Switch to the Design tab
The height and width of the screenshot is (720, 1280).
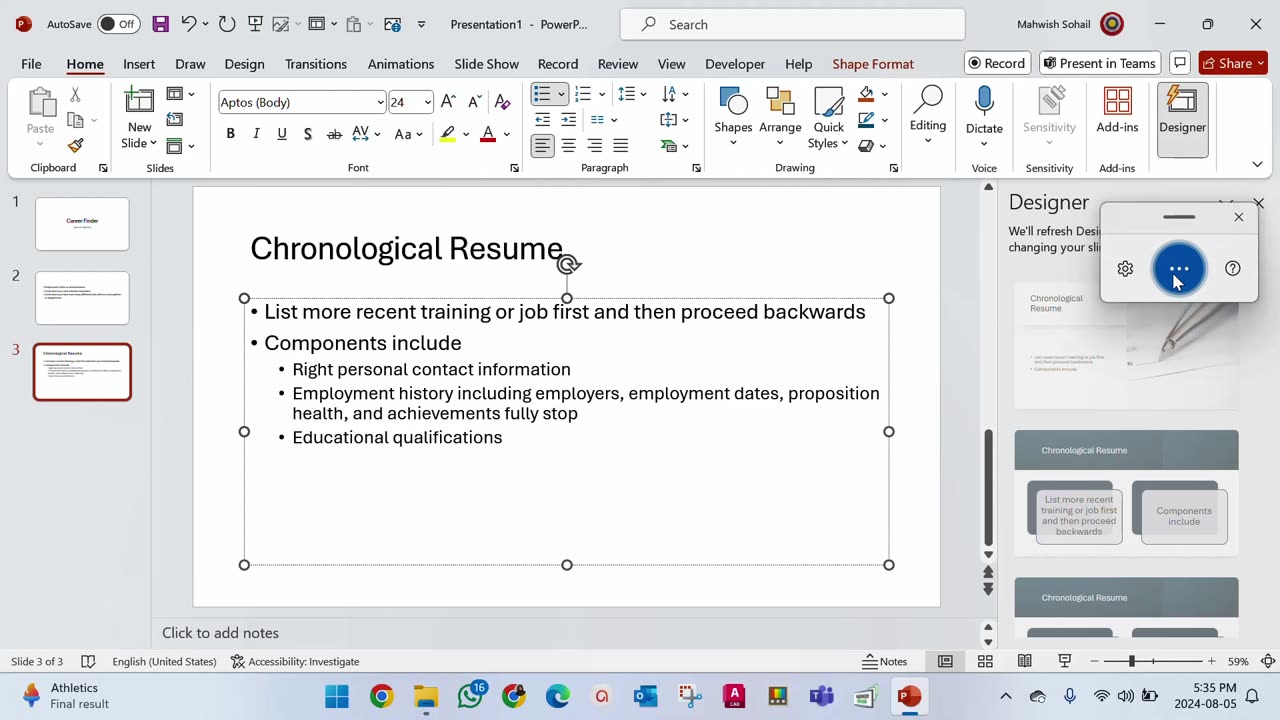pos(244,64)
